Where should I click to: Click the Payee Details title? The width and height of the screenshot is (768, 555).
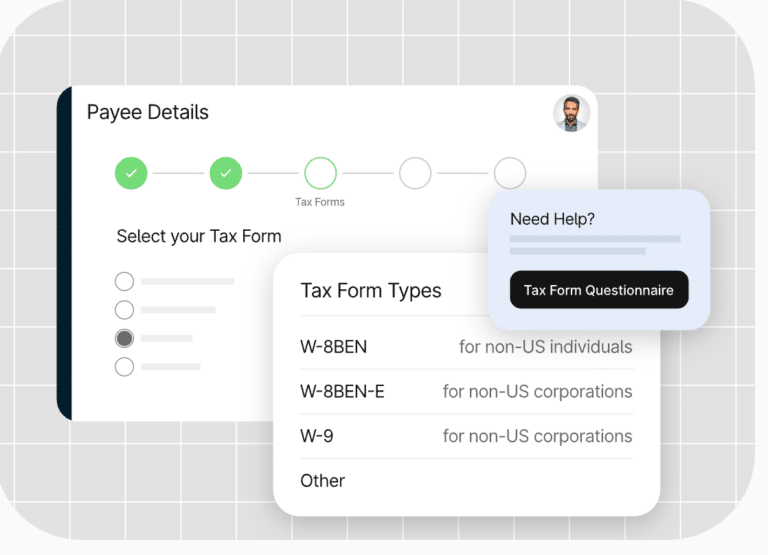click(148, 112)
